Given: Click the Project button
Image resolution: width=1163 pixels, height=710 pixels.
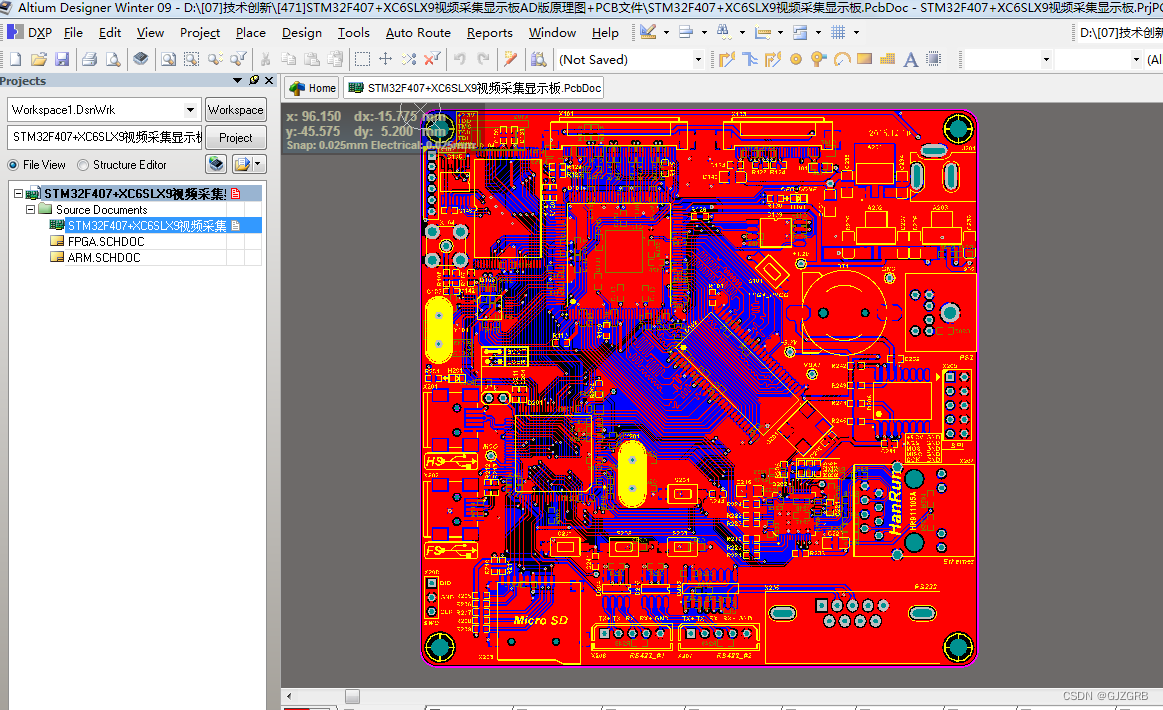Looking at the screenshot, I should point(236,138).
